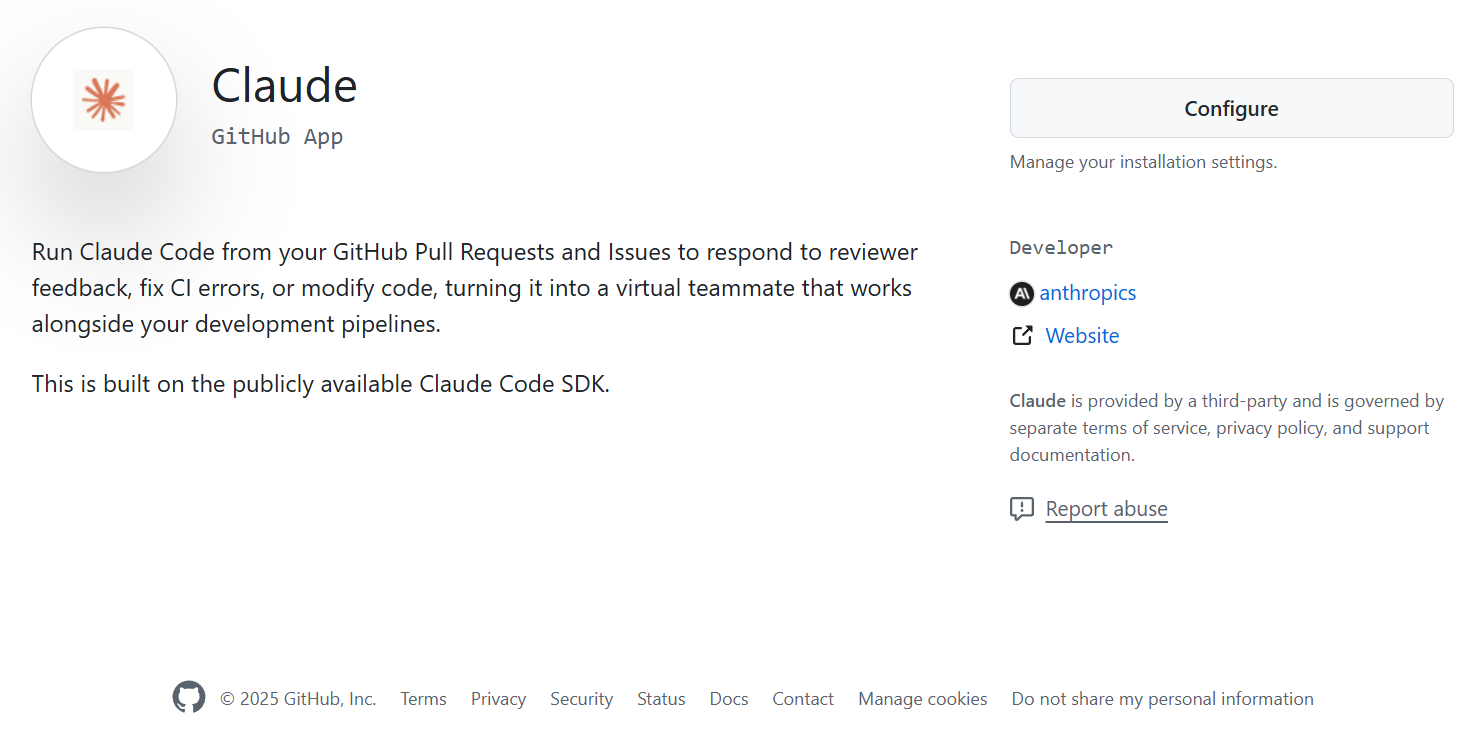The image size is (1466, 737).
Task: Click the anthropics developer avatar icon
Action: [x=1021, y=293]
